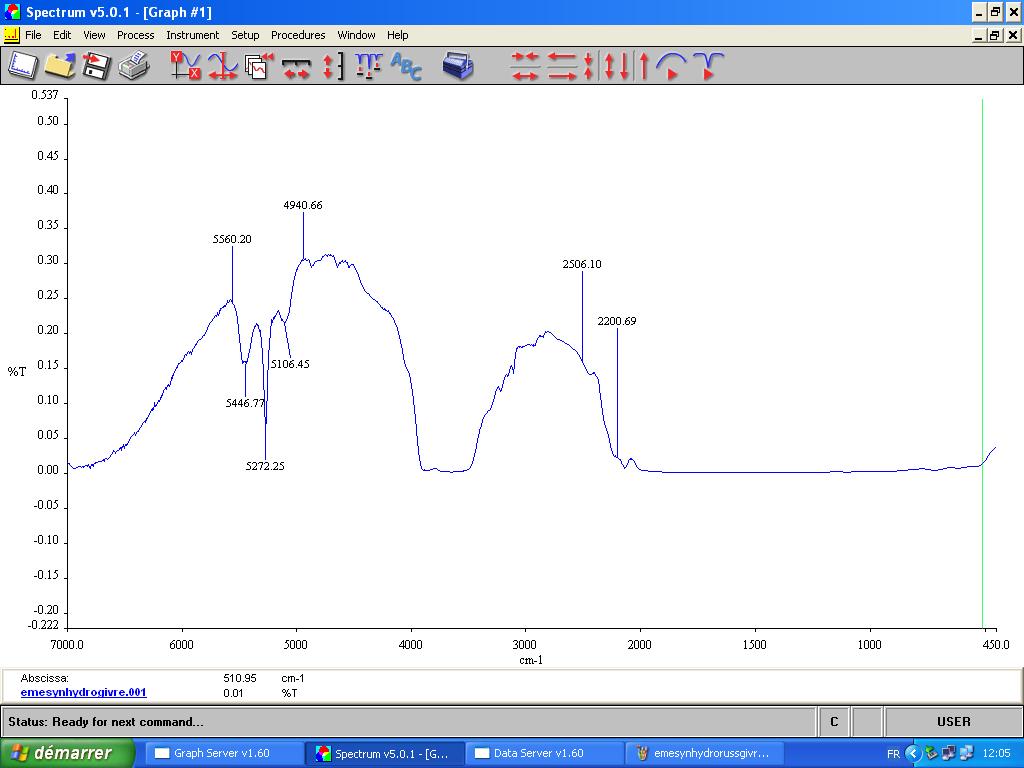The width and height of the screenshot is (1024, 768).
Task: Click the vertical range bracket icon
Action: coord(332,66)
